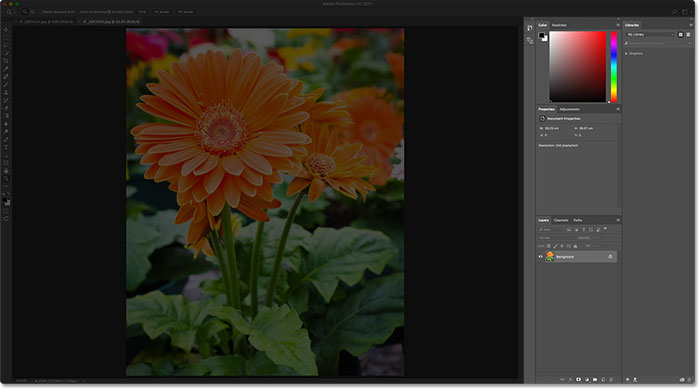Select the Zoom tool in the toolbar
The image size is (700, 390).
click(x=6, y=178)
